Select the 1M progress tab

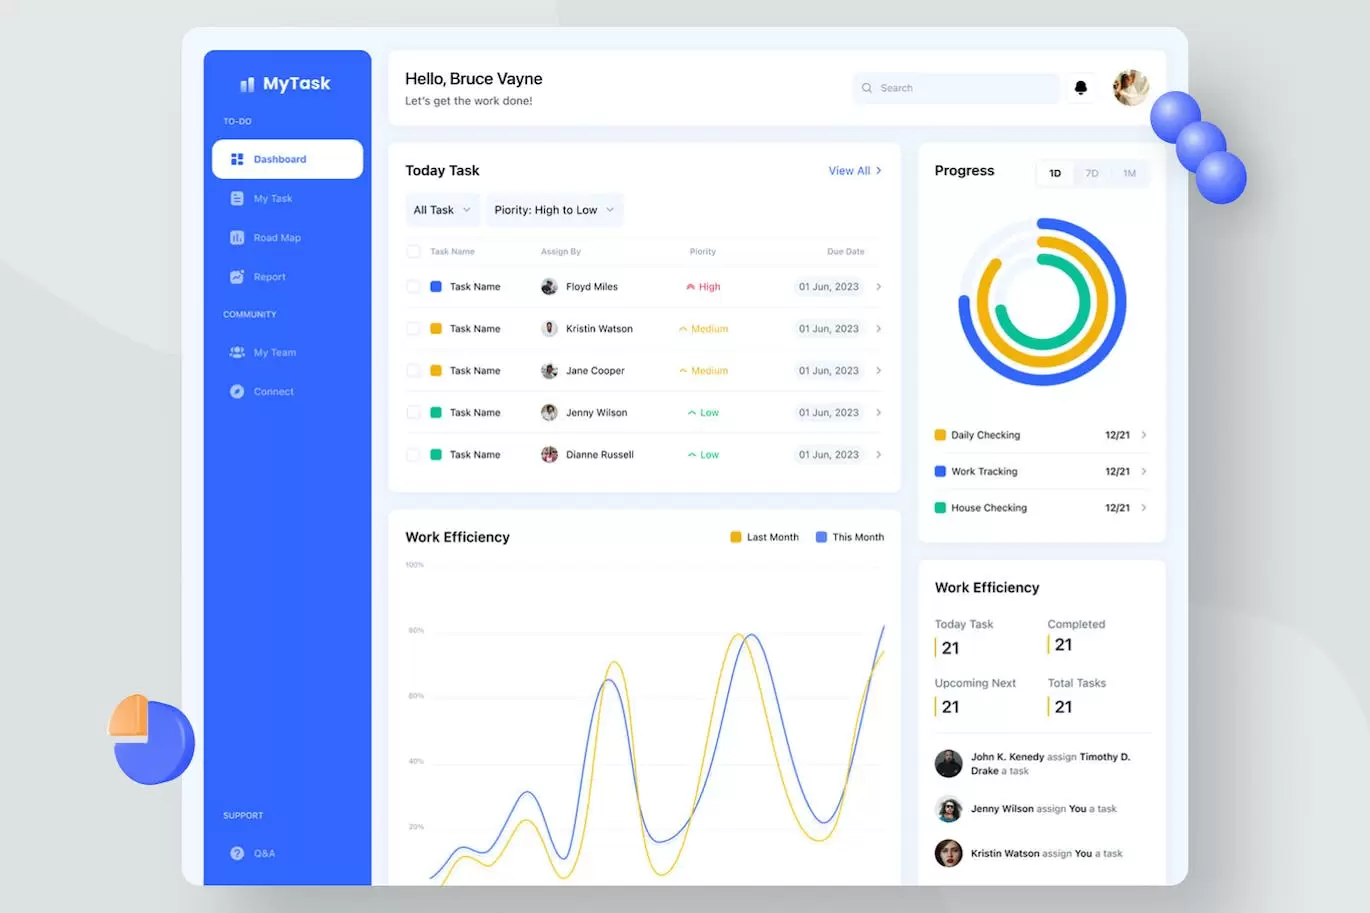(x=1129, y=174)
